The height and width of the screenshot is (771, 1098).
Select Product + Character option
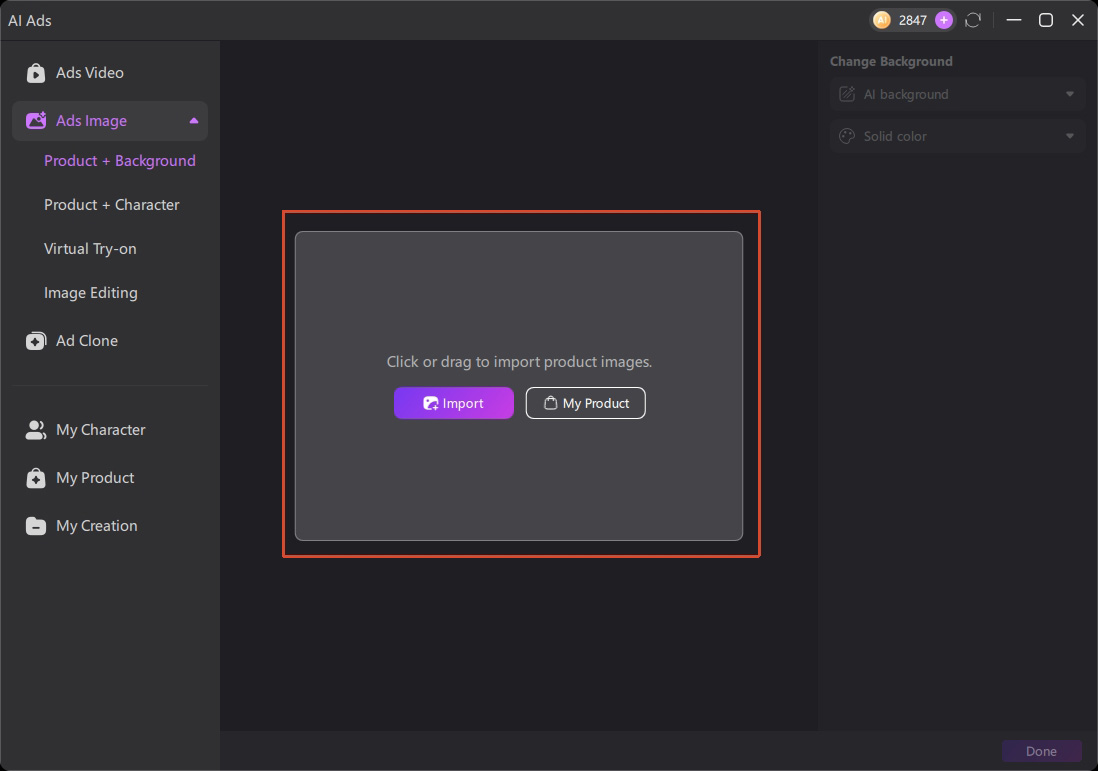tap(111, 204)
